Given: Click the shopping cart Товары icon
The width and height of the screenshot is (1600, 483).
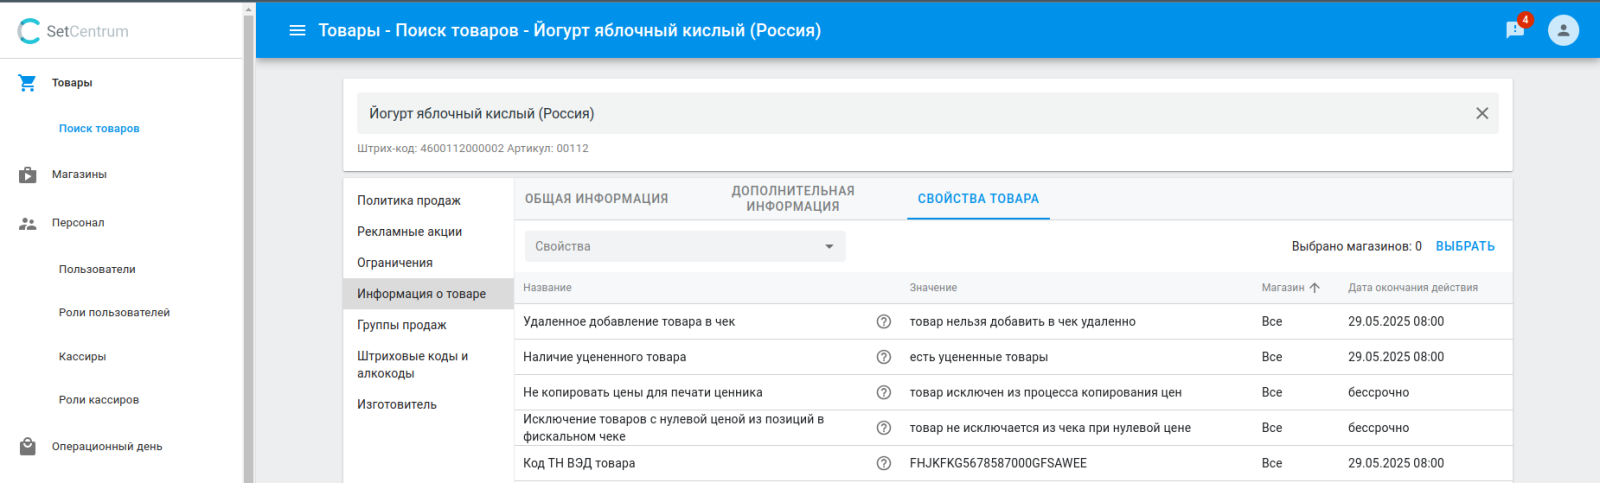Looking at the screenshot, I should (28, 83).
